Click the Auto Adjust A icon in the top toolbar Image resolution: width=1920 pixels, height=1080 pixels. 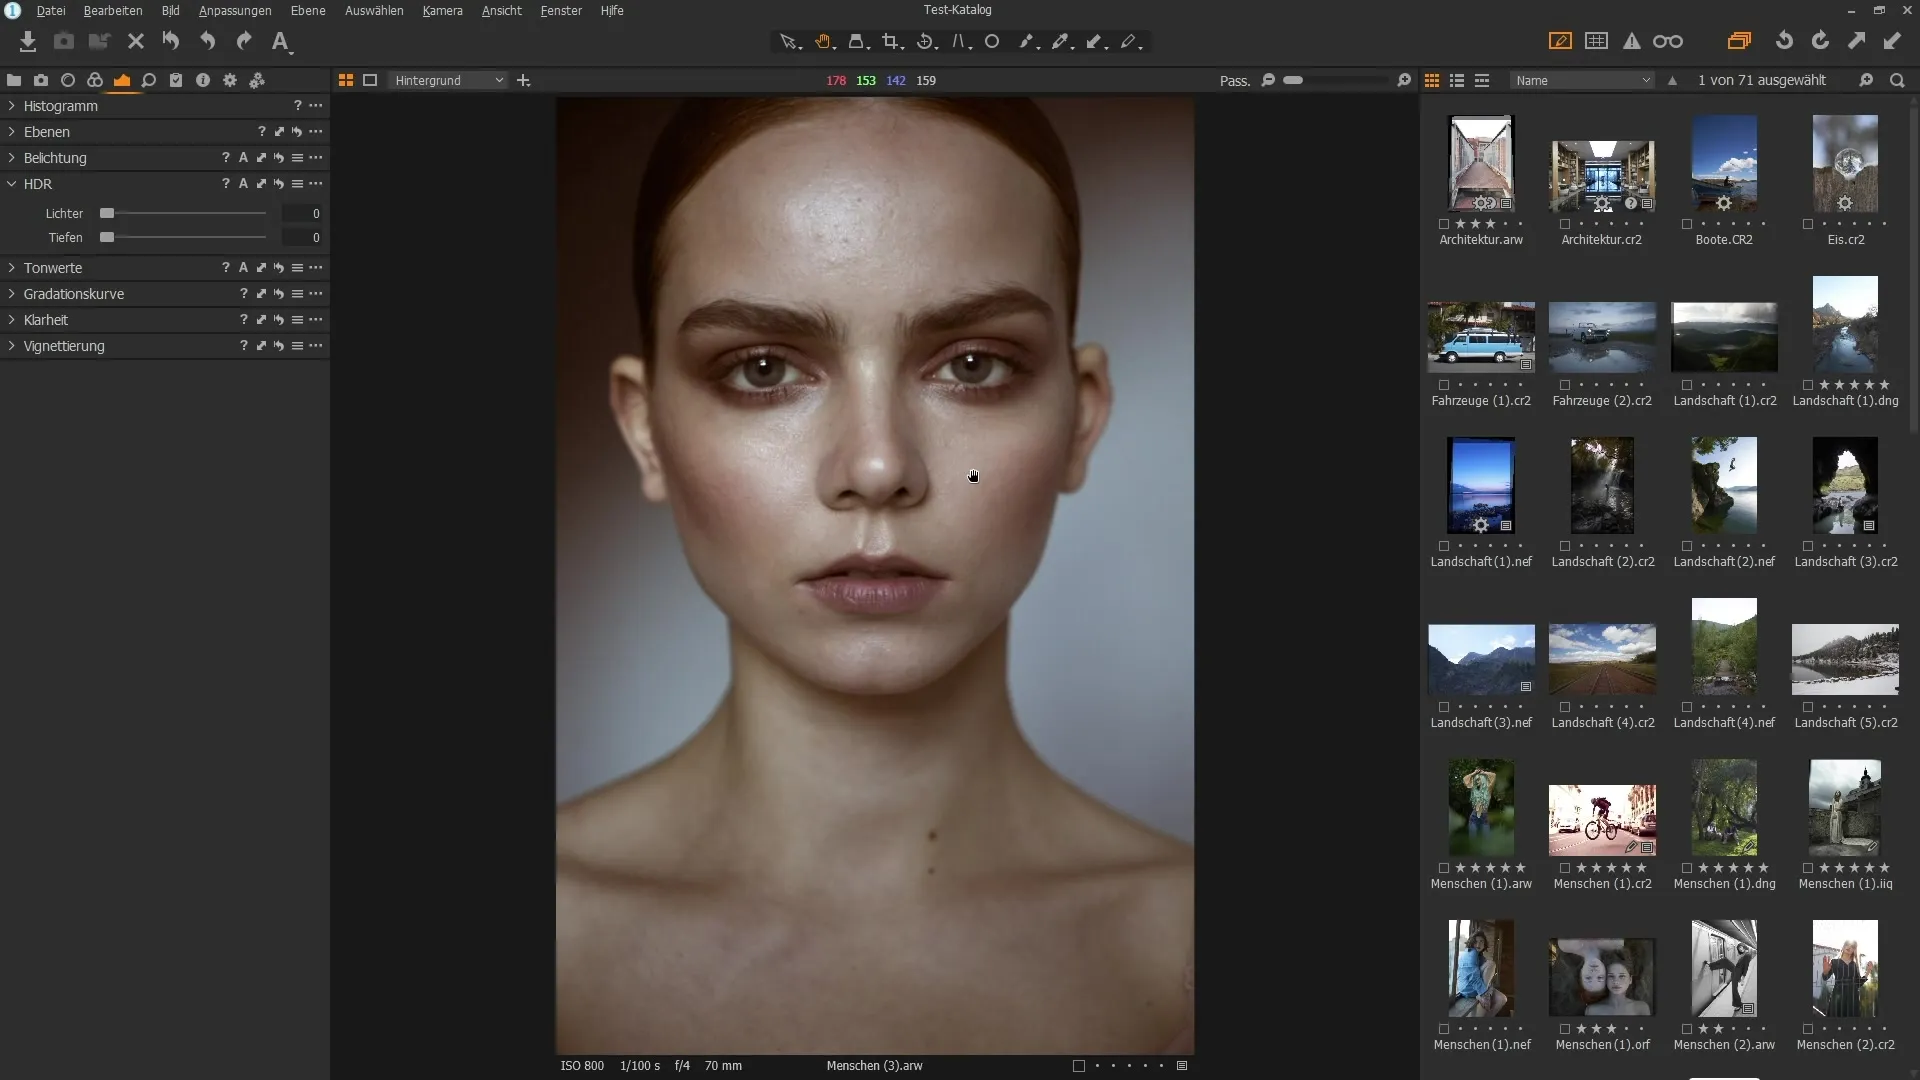[x=281, y=41]
